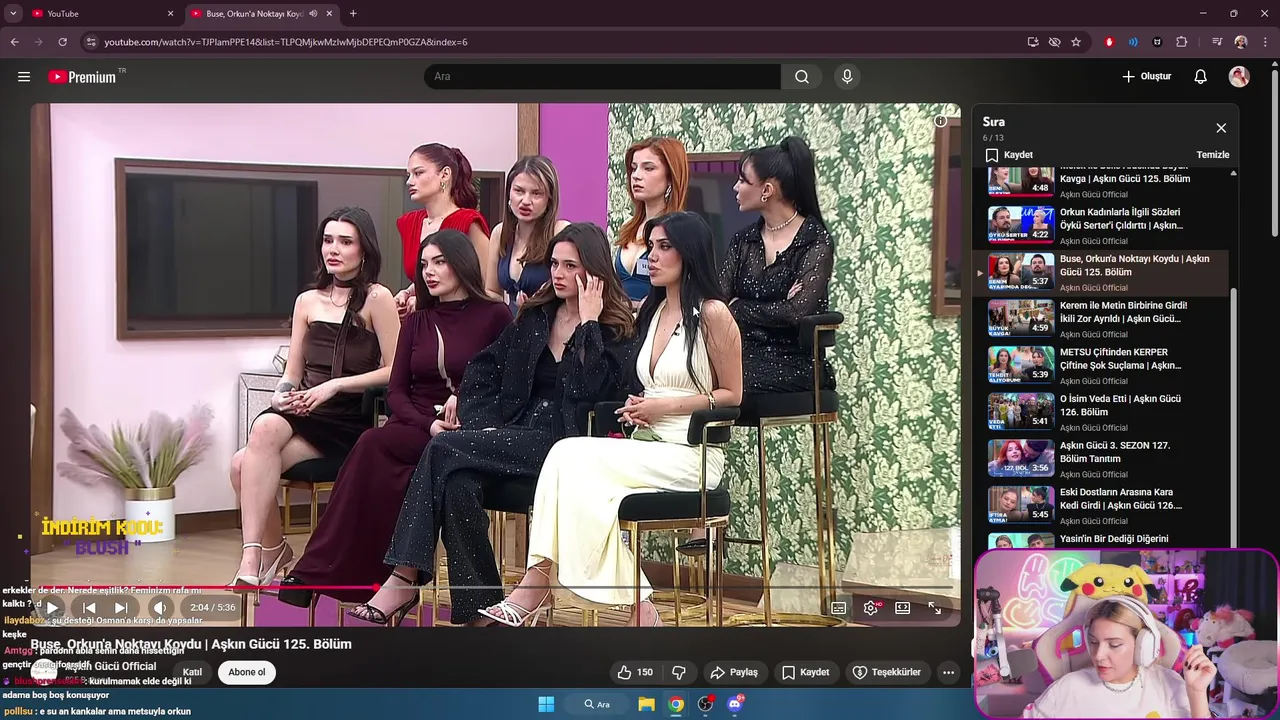1280x720 pixels.
Task: Share the video via Paylaş
Action: 734,672
